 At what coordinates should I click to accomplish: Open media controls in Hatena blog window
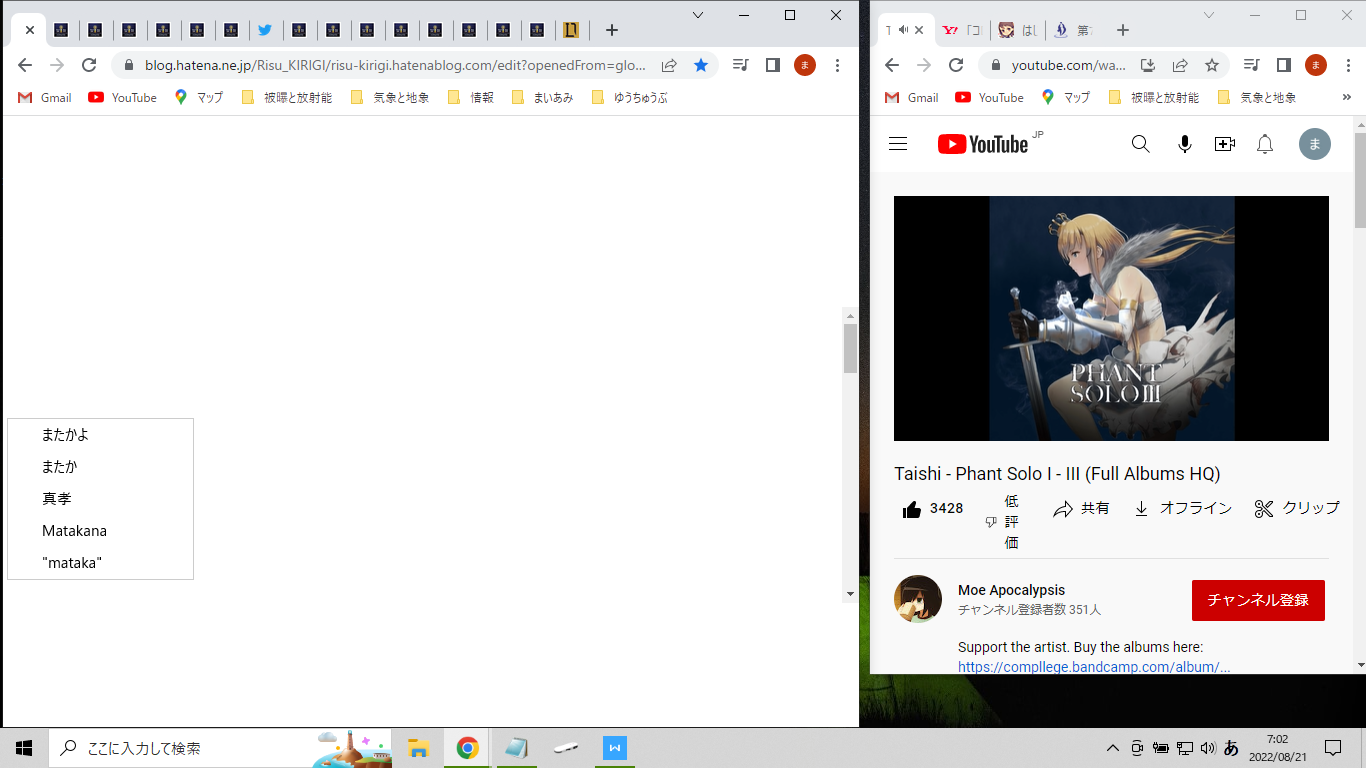(x=741, y=65)
